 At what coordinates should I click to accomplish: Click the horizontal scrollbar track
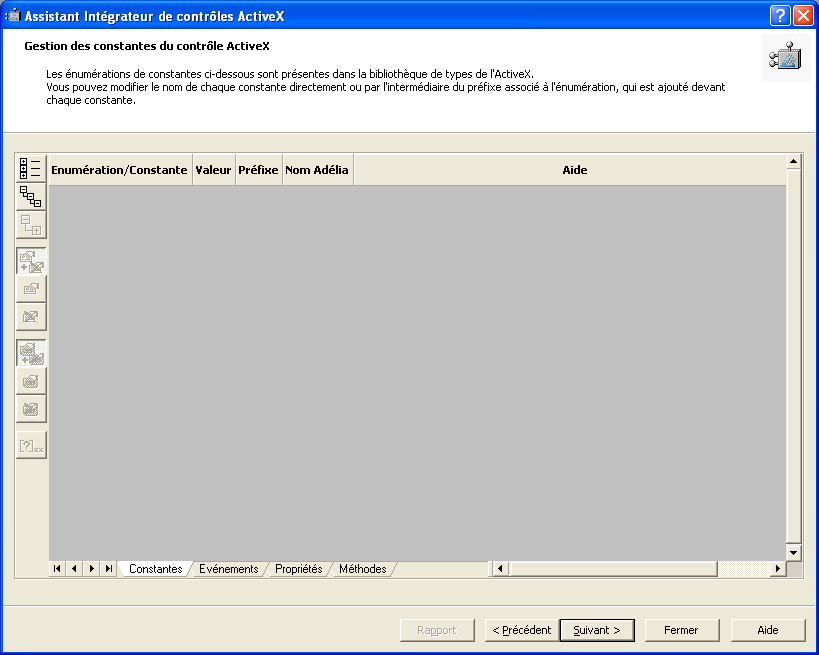(744, 569)
